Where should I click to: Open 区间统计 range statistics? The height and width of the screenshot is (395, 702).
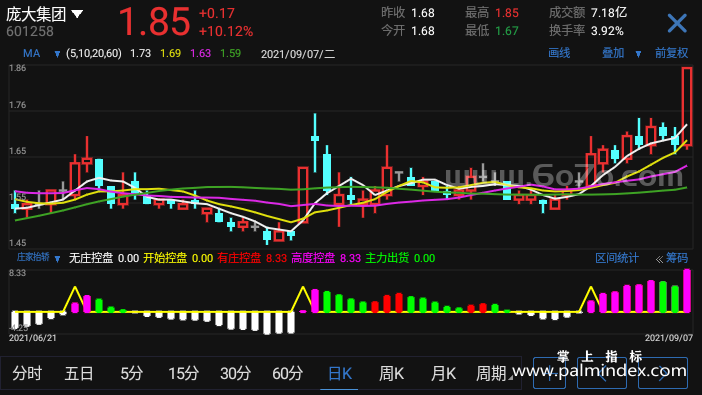click(617, 258)
